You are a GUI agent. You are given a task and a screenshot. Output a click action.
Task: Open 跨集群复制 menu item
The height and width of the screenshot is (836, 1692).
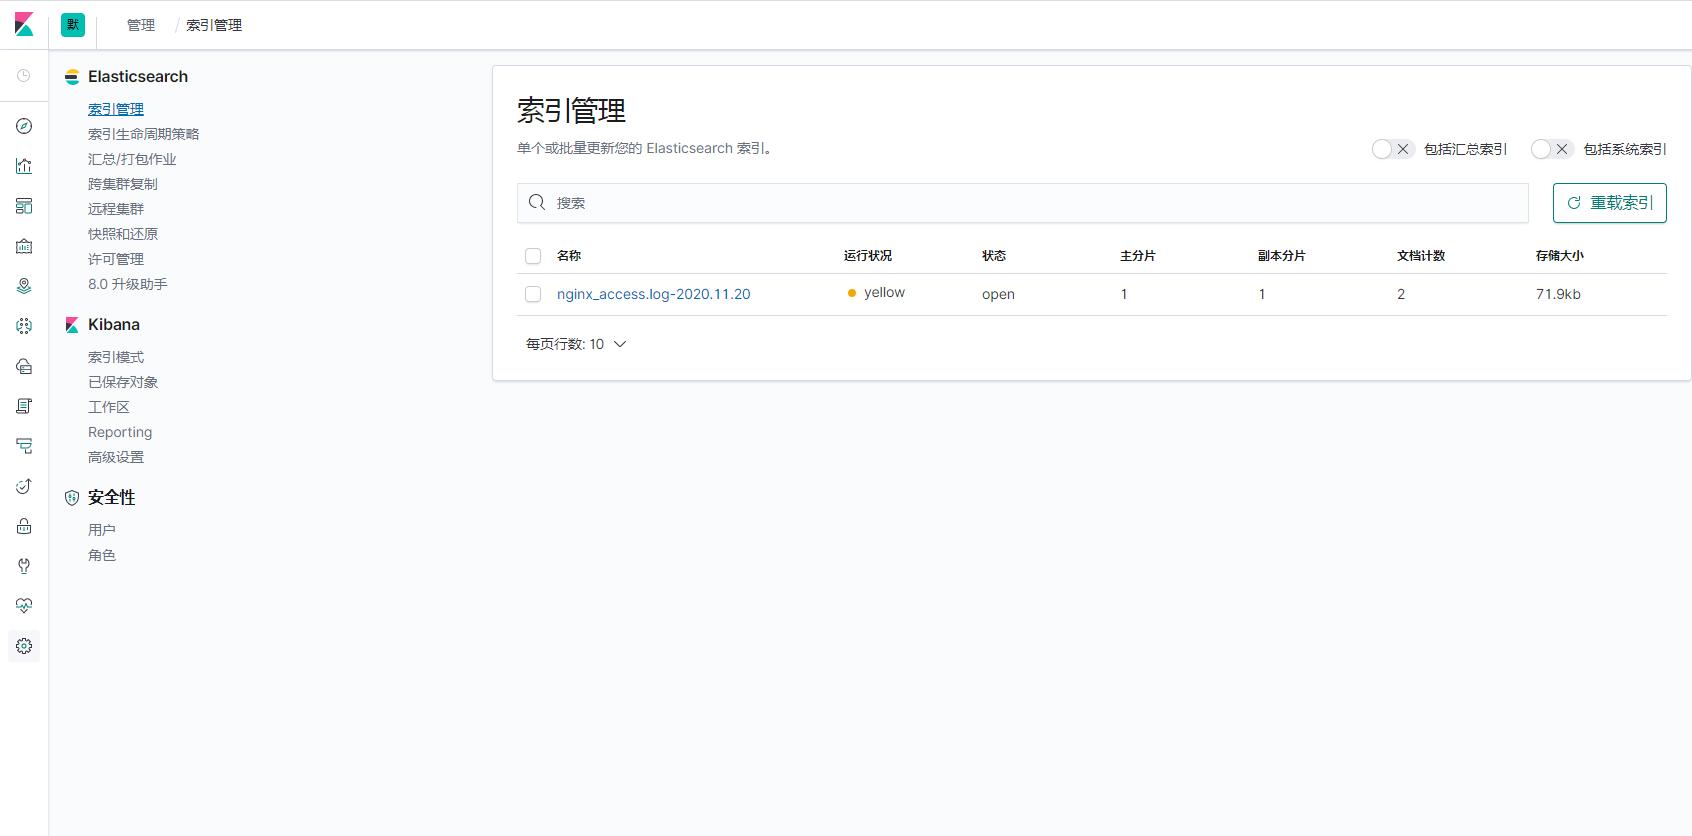[x=123, y=184]
